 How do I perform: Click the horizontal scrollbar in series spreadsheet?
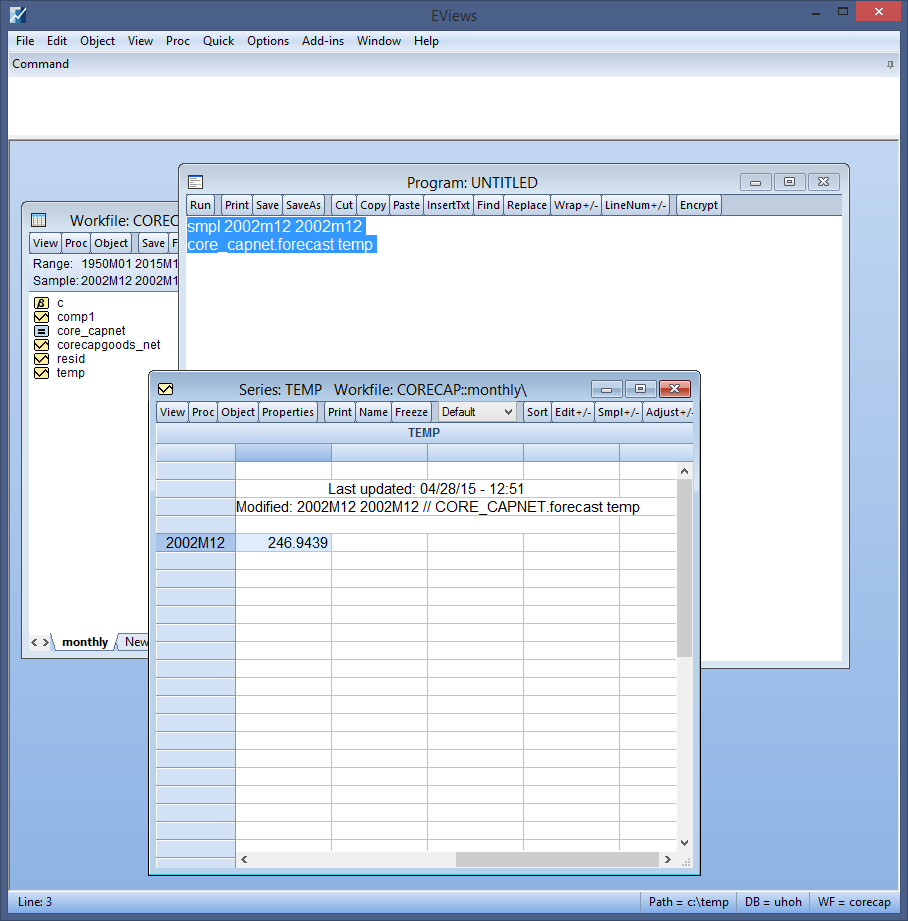[x=557, y=859]
